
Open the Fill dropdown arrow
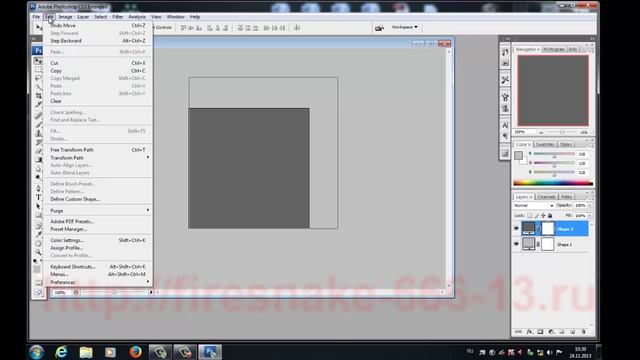pyautogui.click(x=590, y=216)
